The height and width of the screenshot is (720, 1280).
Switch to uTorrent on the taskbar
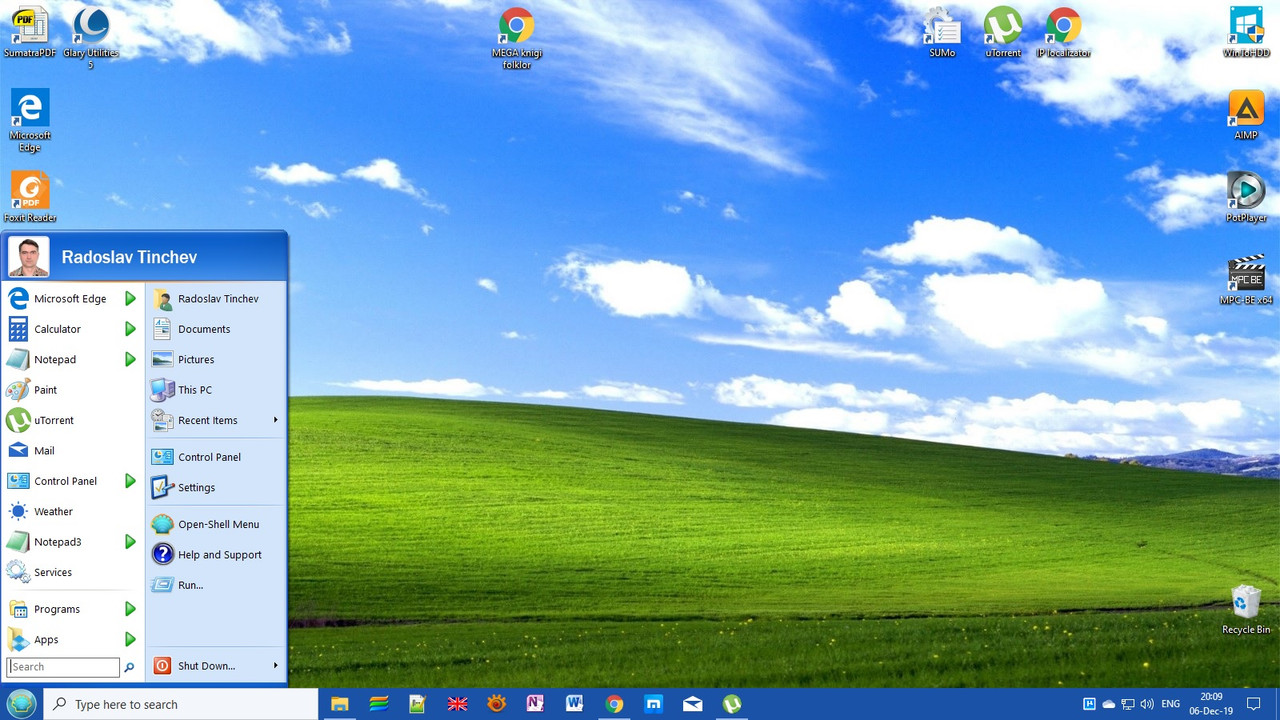click(732, 704)
